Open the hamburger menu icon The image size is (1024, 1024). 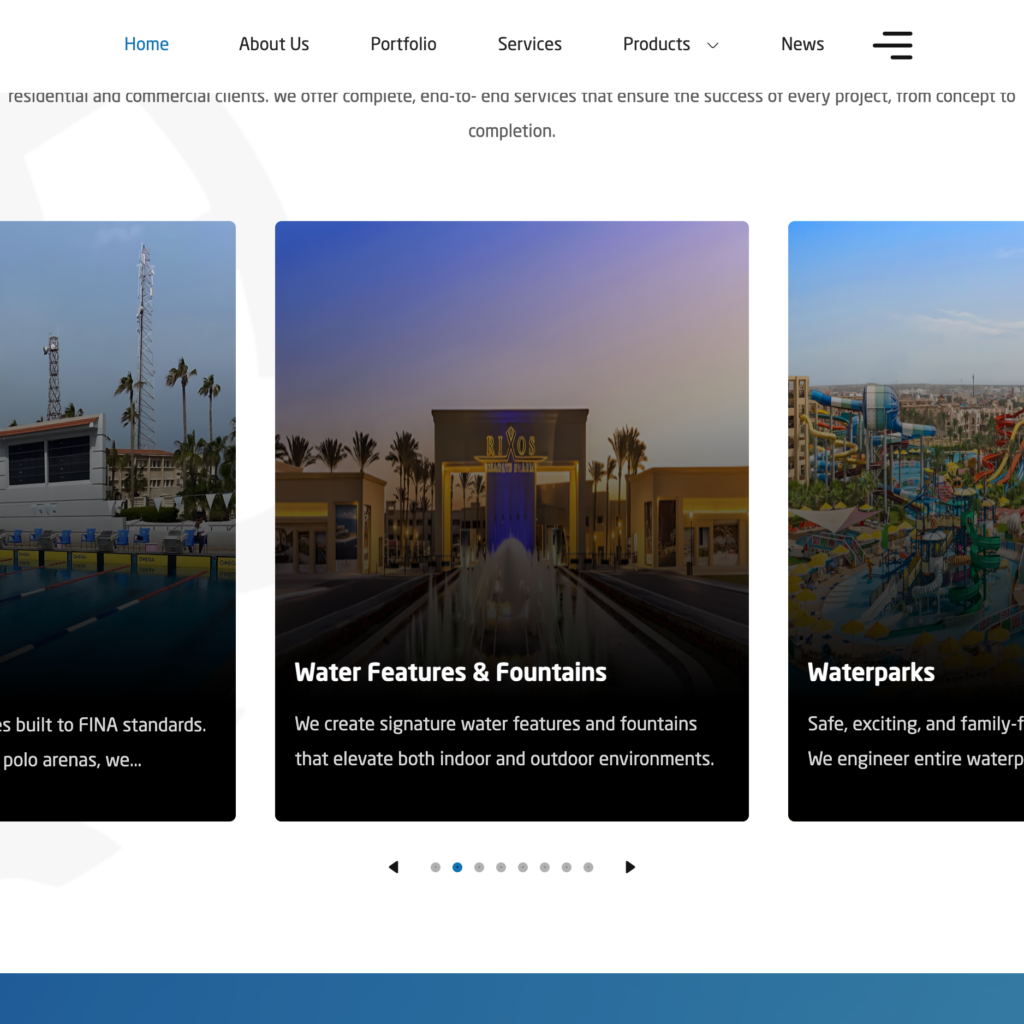[892, 45]
